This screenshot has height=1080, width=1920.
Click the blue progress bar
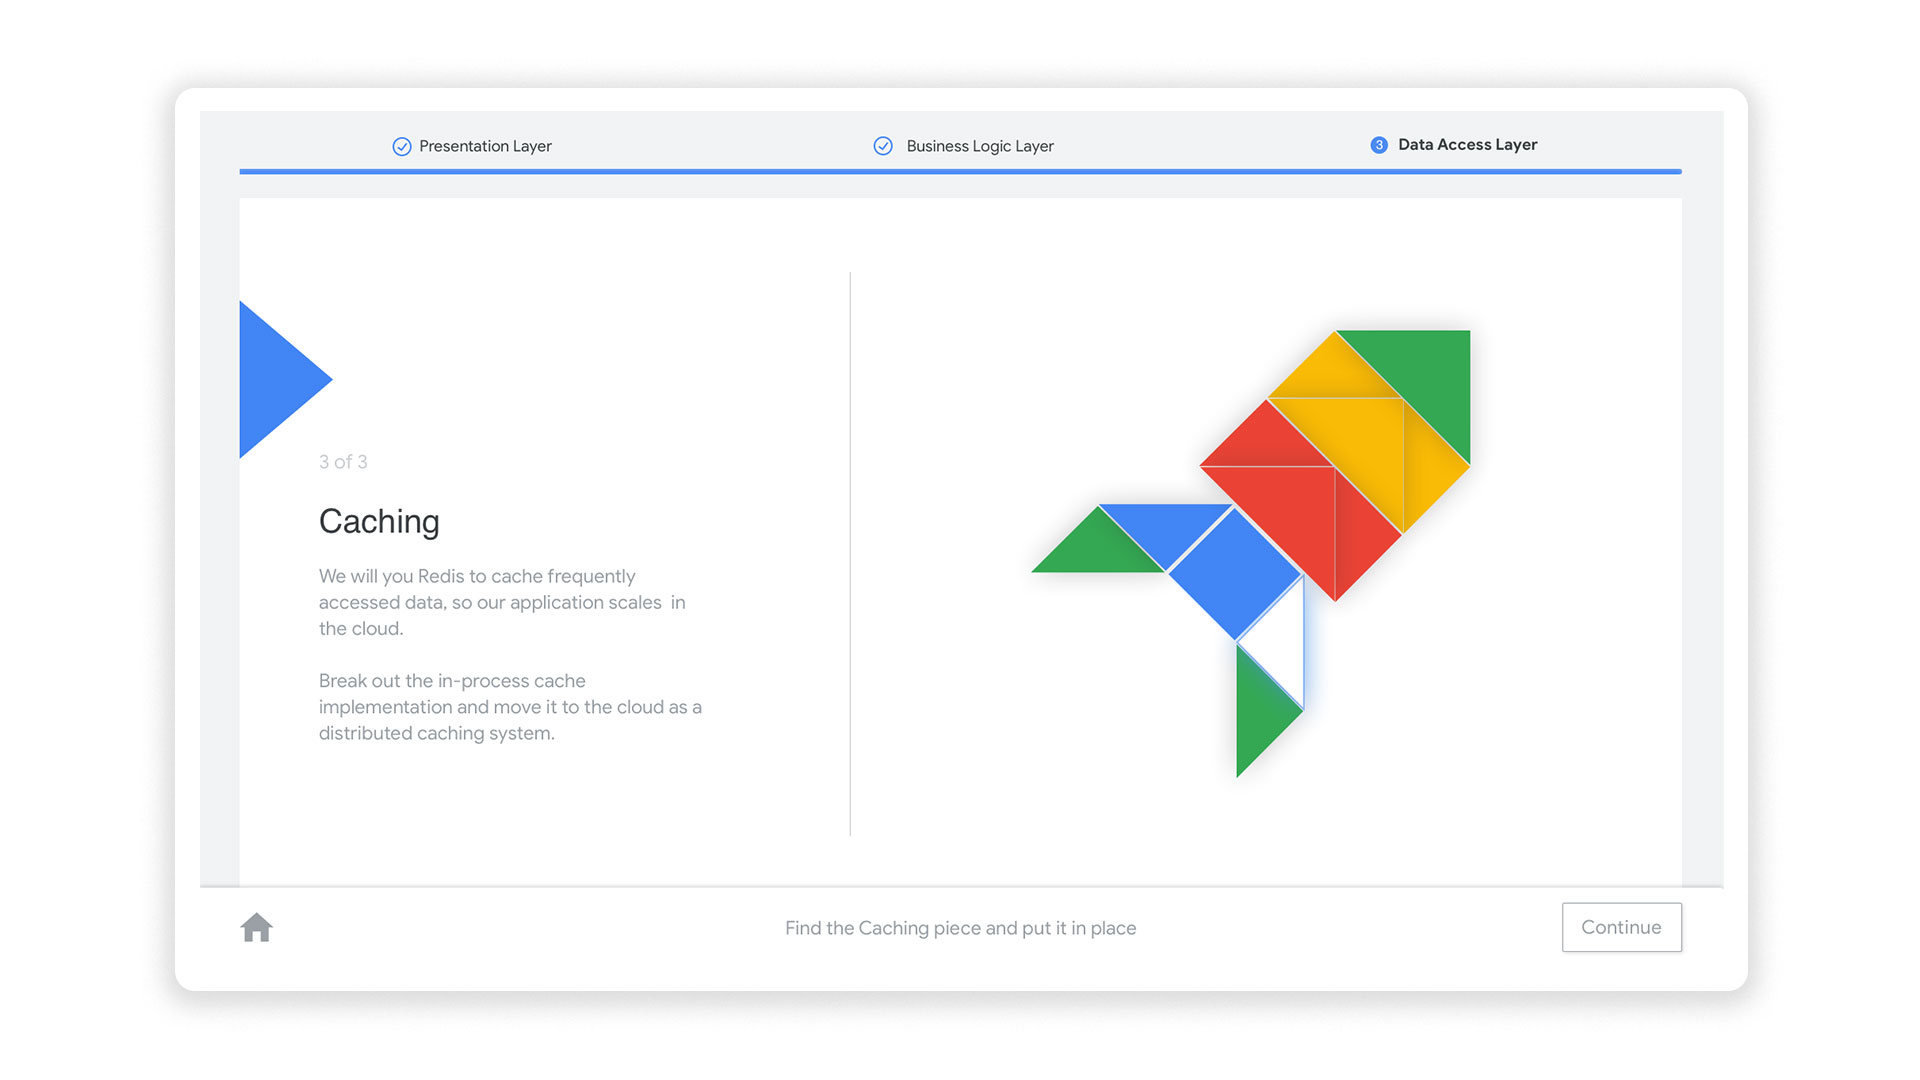point(960,172)
